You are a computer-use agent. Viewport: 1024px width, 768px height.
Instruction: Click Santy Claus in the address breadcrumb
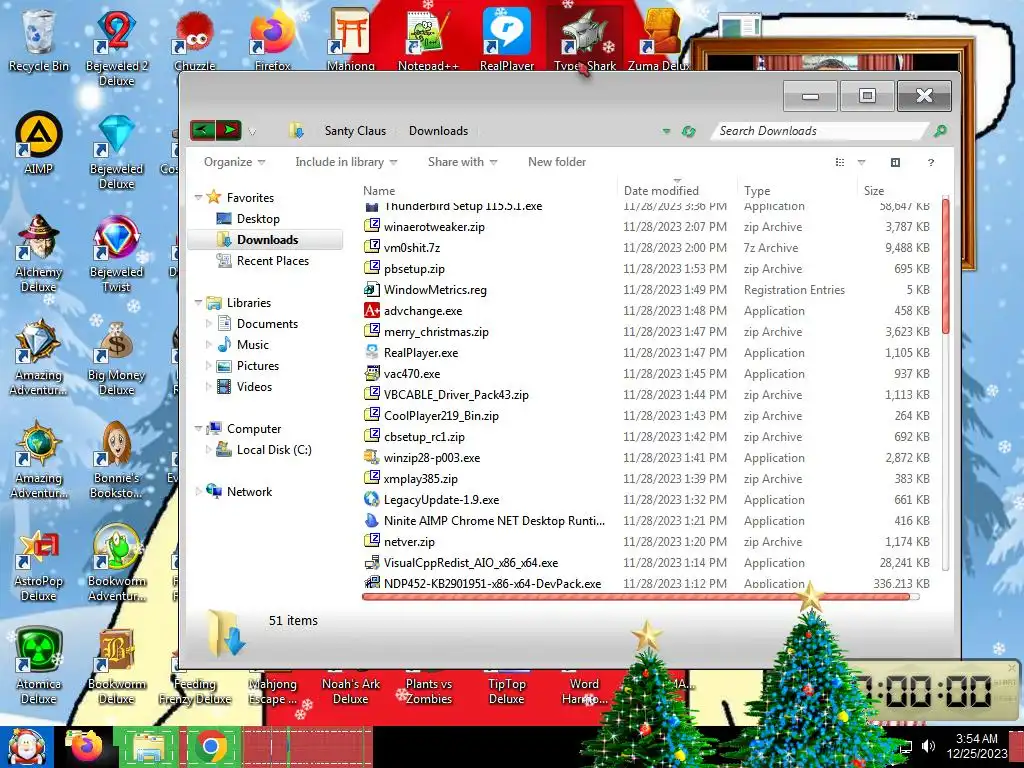[x=355, y=131]
